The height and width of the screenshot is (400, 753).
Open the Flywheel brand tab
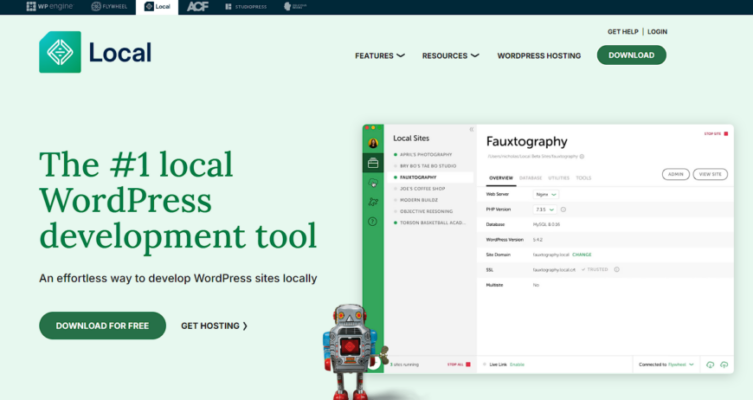click(x=109, y=6)
